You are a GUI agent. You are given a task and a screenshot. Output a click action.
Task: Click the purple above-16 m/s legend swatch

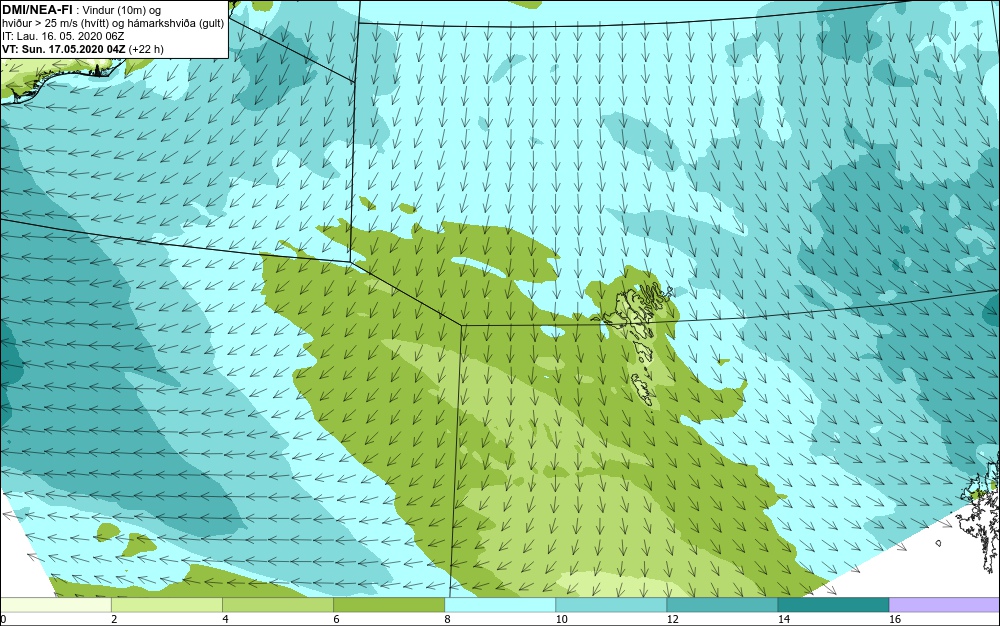(x=945, y=605)
